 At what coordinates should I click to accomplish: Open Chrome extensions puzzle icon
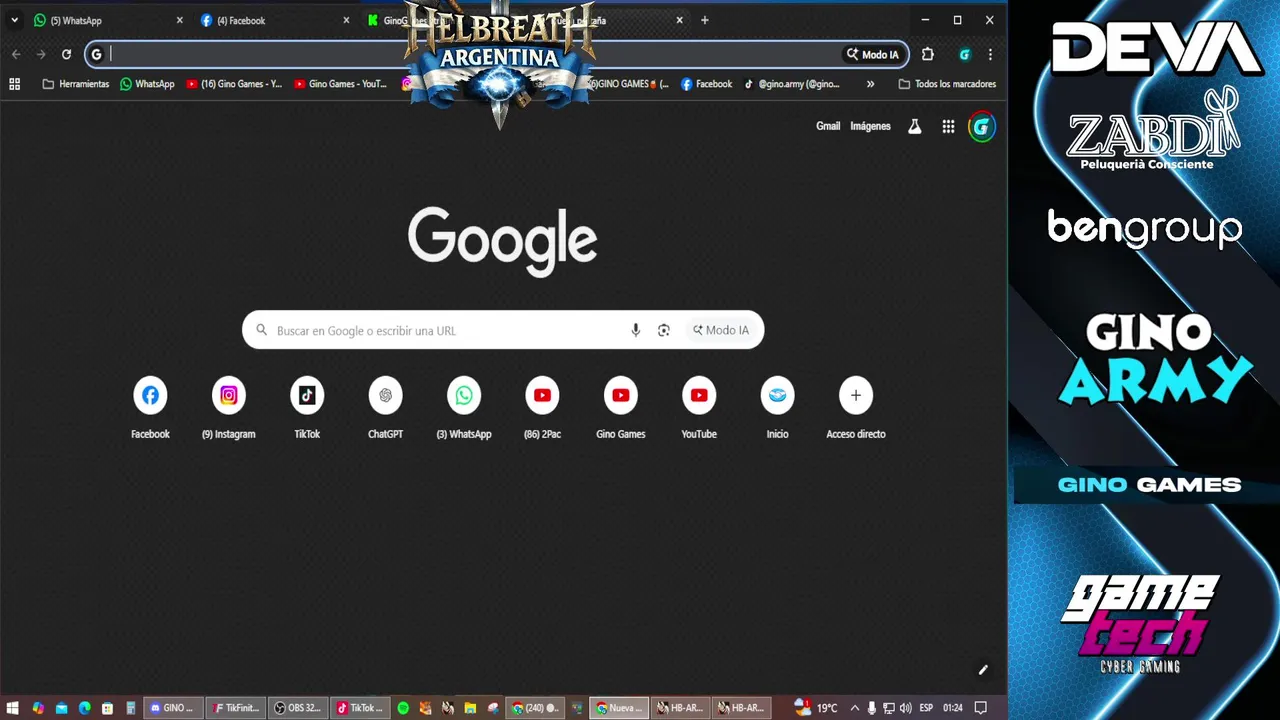927,54
